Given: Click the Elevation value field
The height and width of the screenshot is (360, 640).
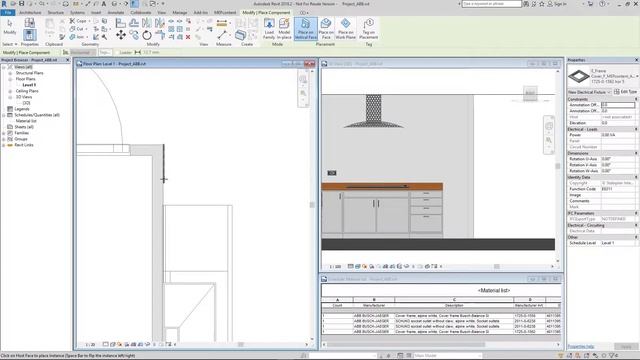Looking at the screenshot, I should click(618, 123).
